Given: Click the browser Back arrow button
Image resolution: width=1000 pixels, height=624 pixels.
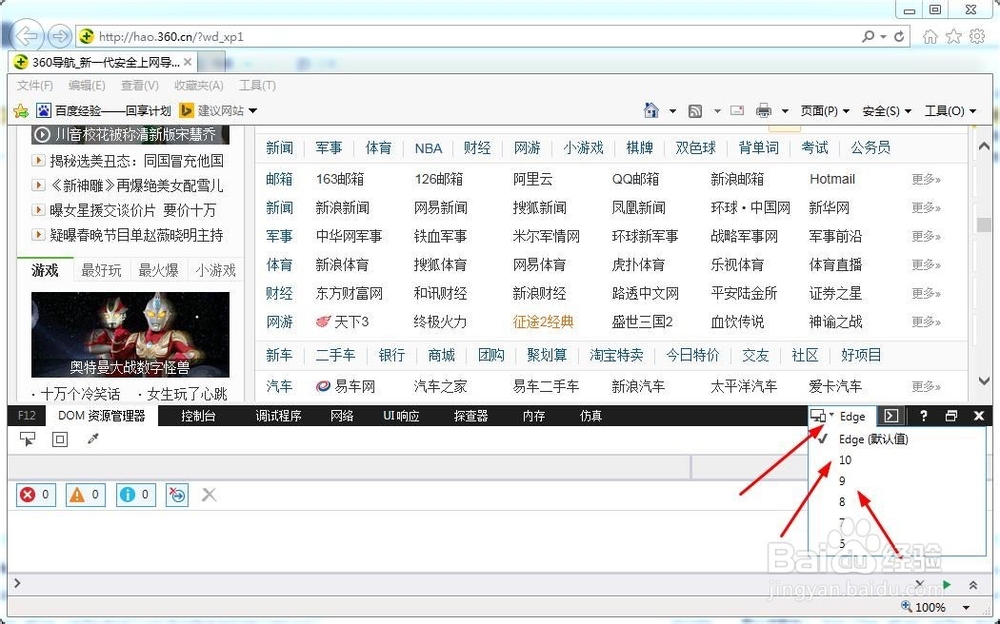Looking at the screenshot, I should (x=26, y=36).
